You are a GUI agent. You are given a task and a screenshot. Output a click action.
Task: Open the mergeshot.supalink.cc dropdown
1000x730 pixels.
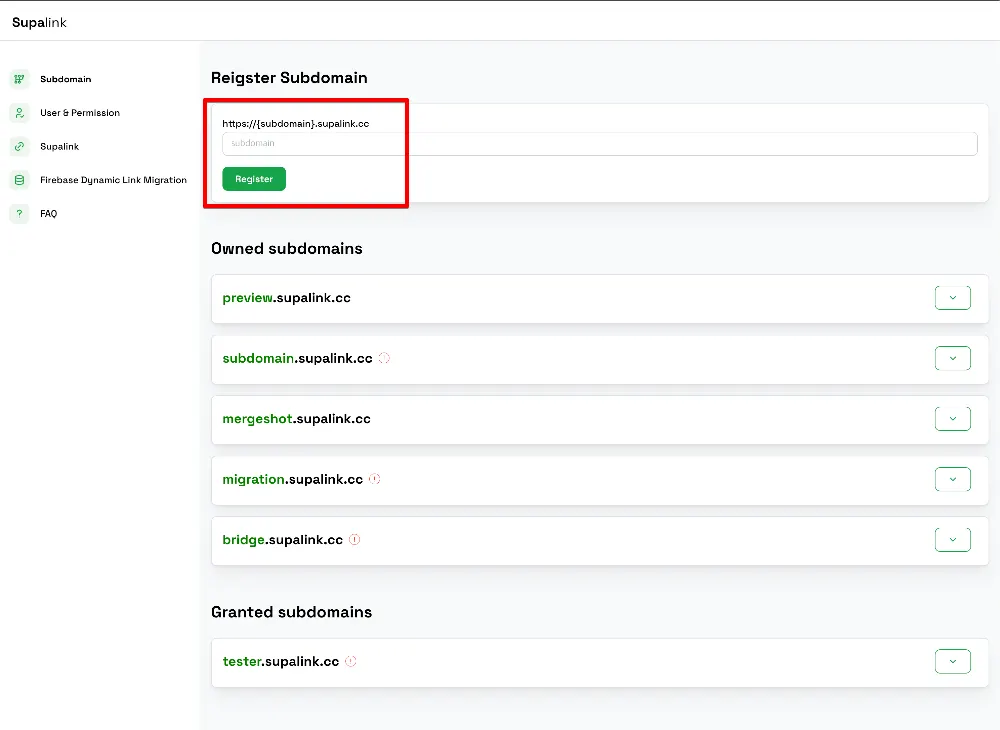coord(952,419)
